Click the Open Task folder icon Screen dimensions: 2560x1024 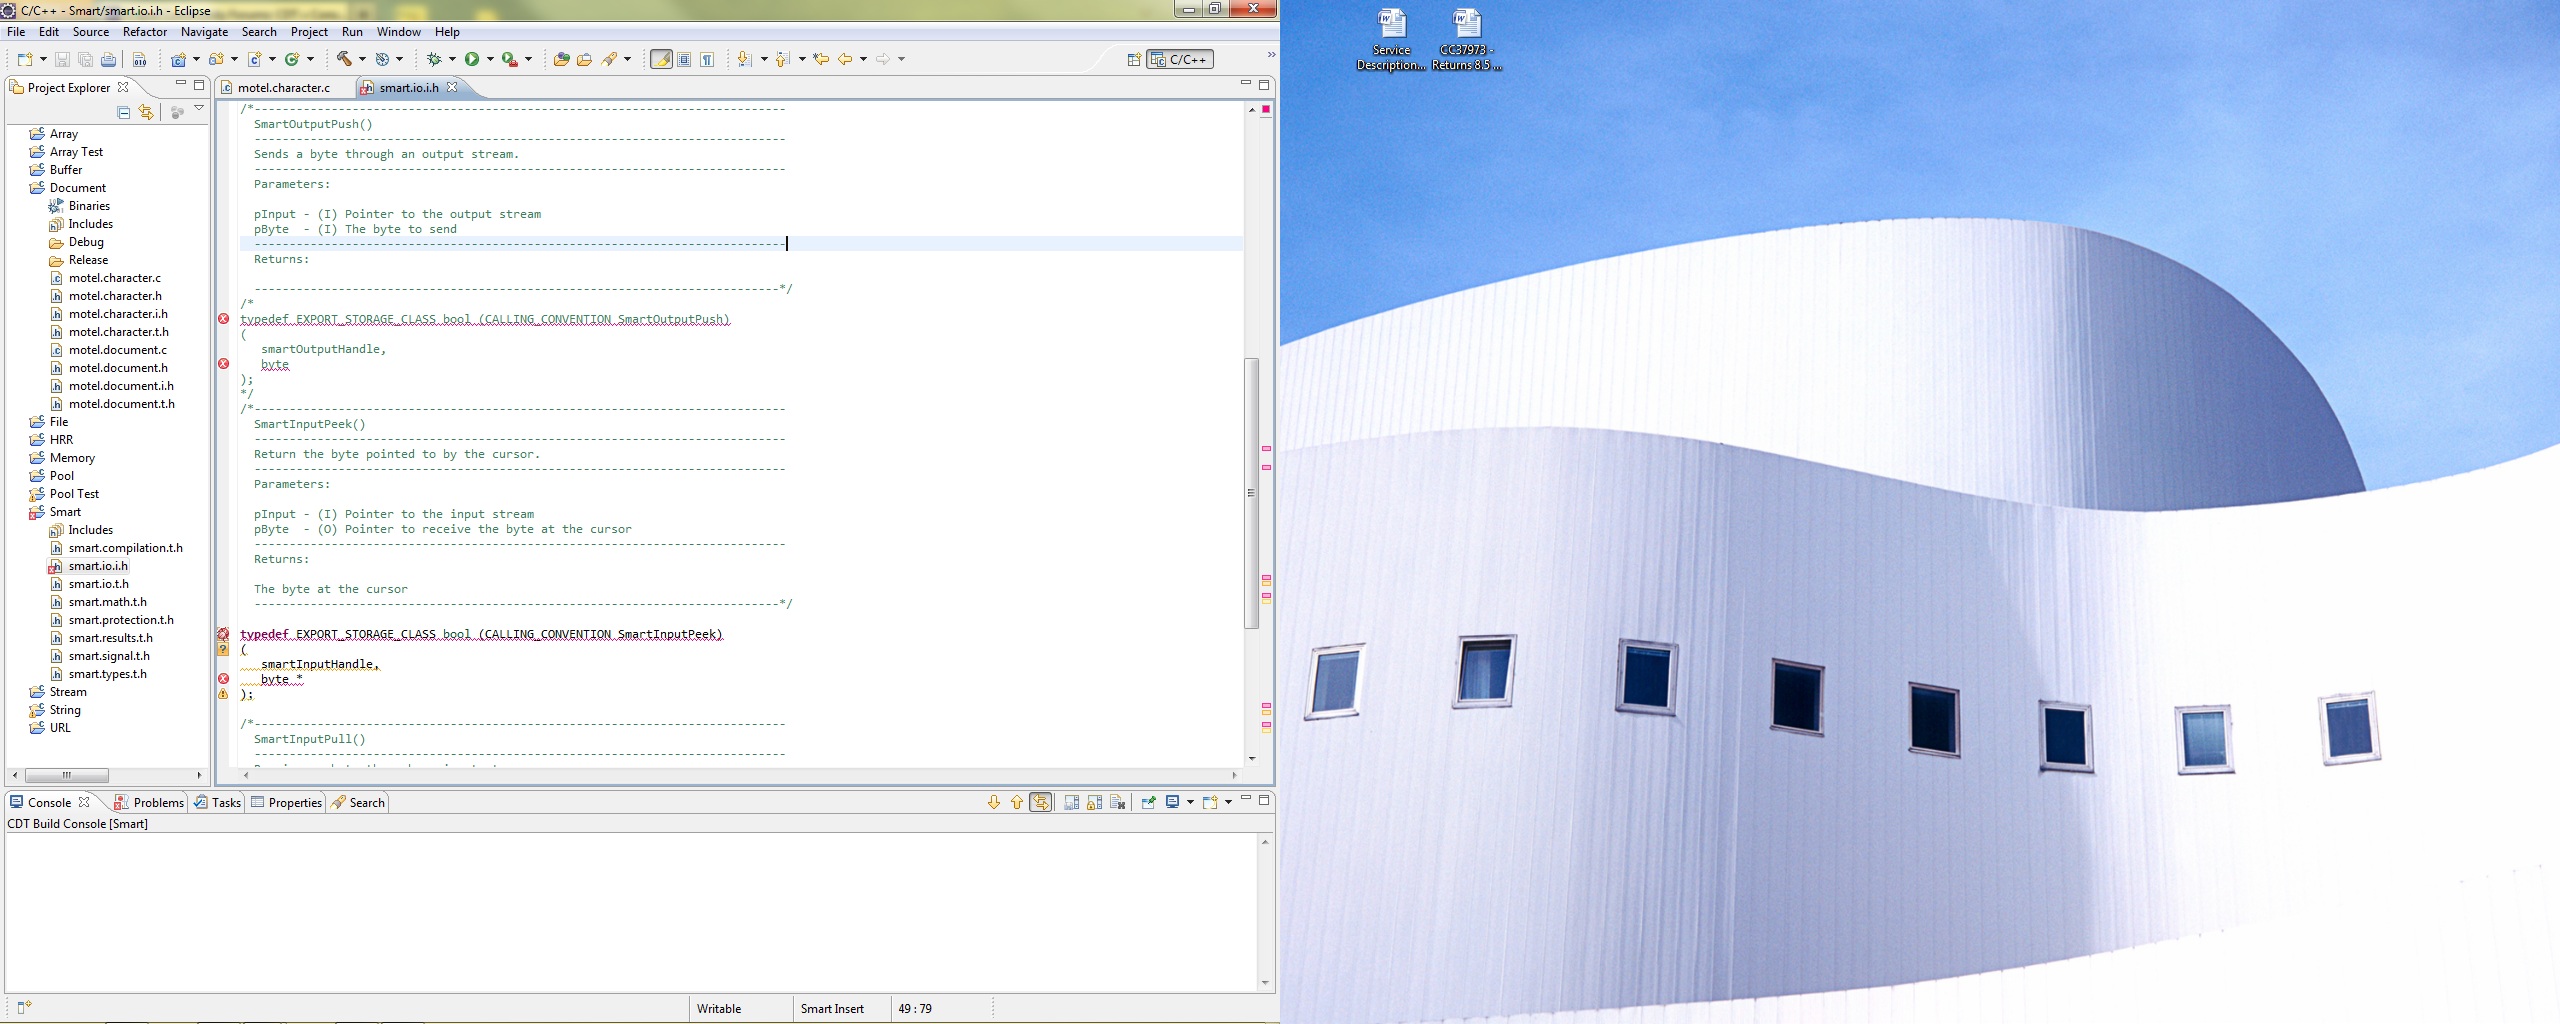pos(584,59)
